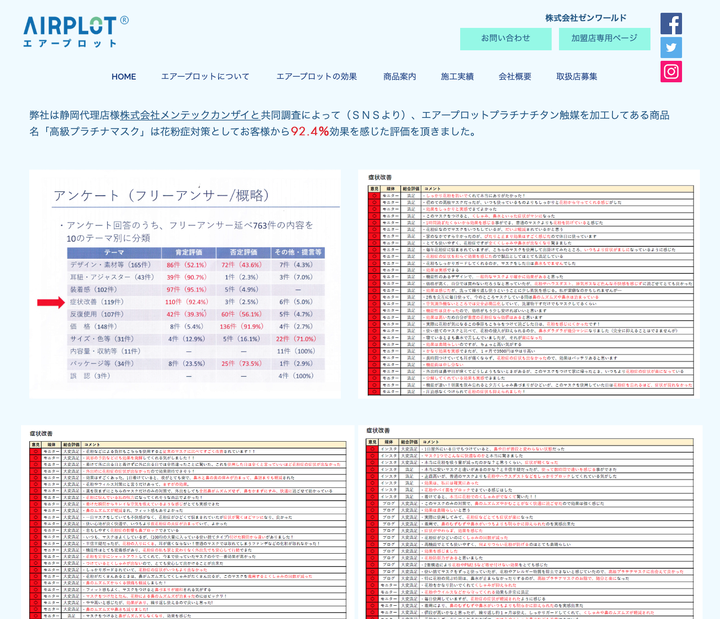Open 施工実績 menu item

[x=457, y=77]
